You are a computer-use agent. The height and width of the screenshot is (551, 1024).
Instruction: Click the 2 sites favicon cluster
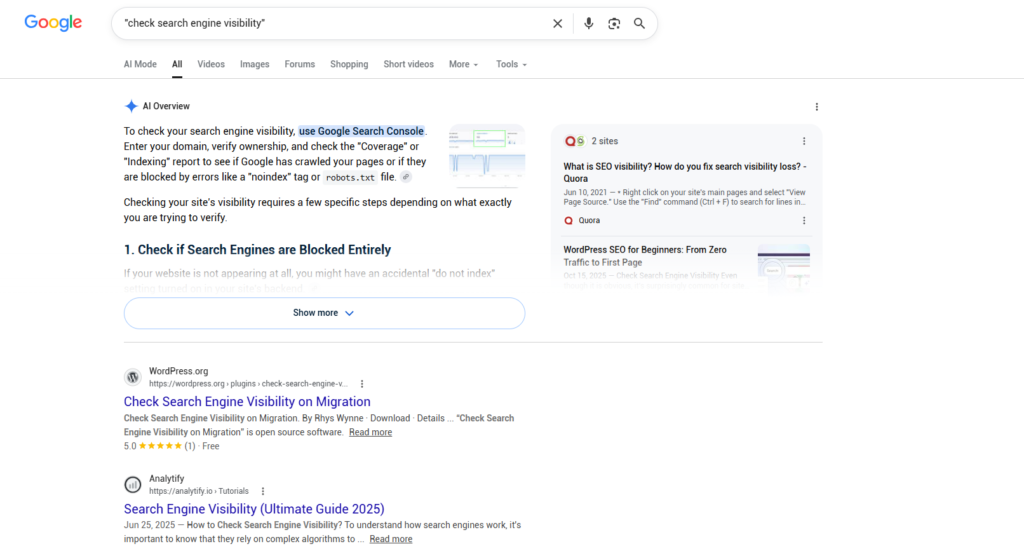[x=575, y=141]
